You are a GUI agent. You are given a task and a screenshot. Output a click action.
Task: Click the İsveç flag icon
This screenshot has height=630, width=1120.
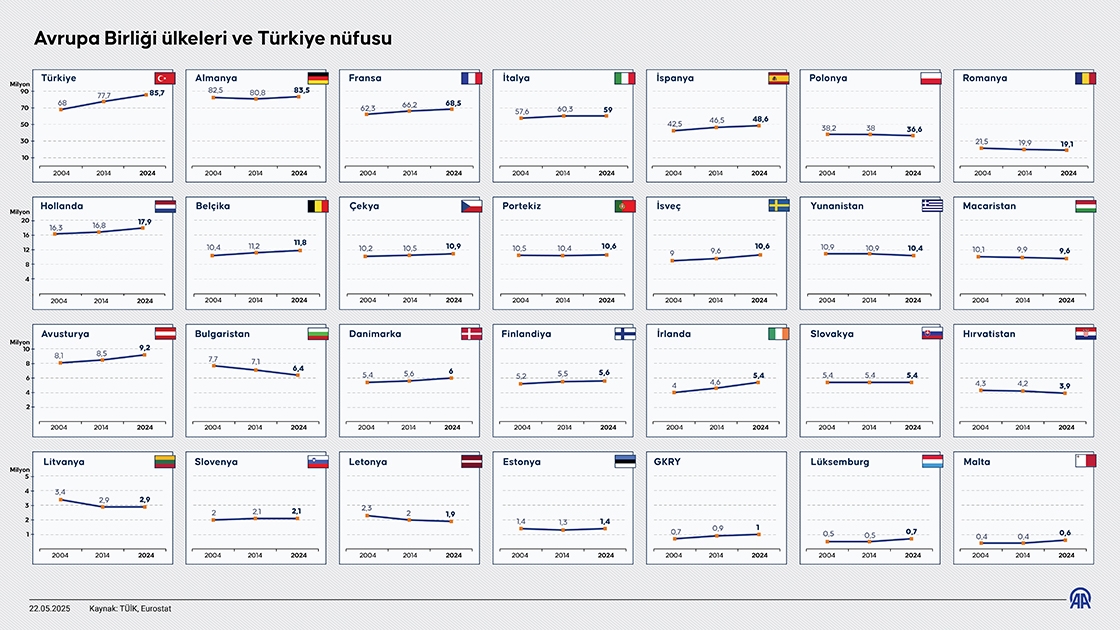pos(778,206)
